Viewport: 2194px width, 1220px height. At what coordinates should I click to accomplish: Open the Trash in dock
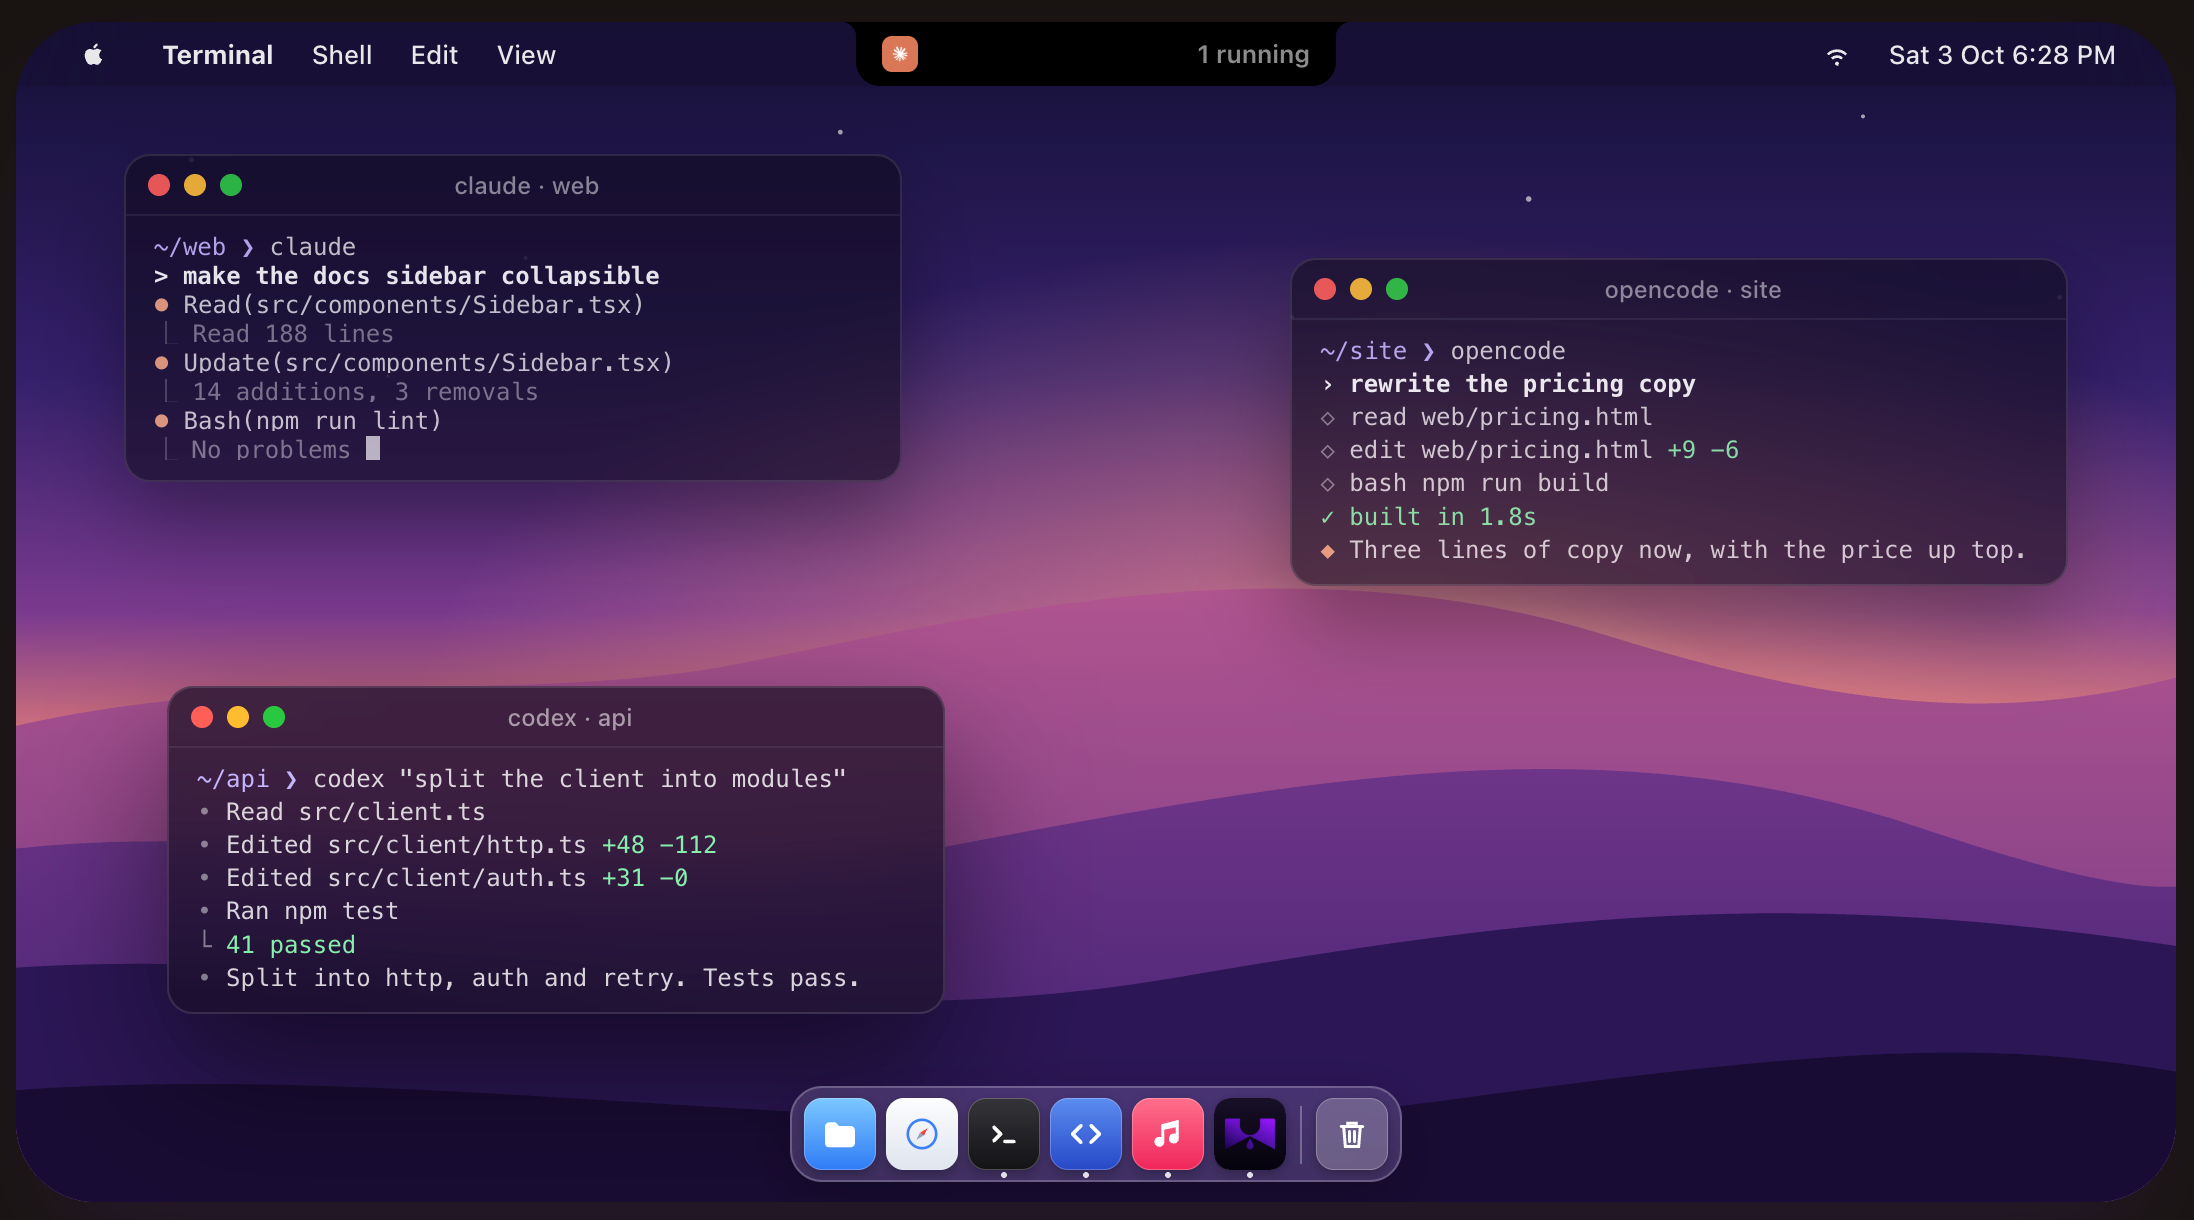pyautogui.click(x=1352, y=1134)
